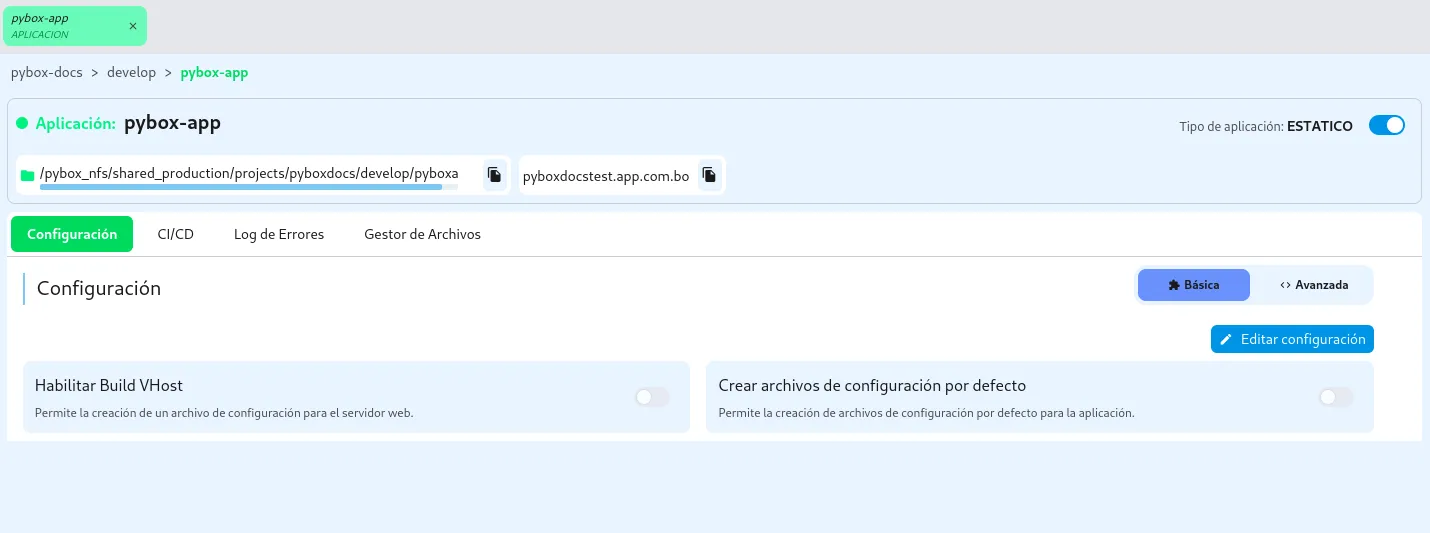Click the green folder icon beside path
The height and width of the screenshot is (533, 1430).
pyautogui.click(x=28, y=175)
